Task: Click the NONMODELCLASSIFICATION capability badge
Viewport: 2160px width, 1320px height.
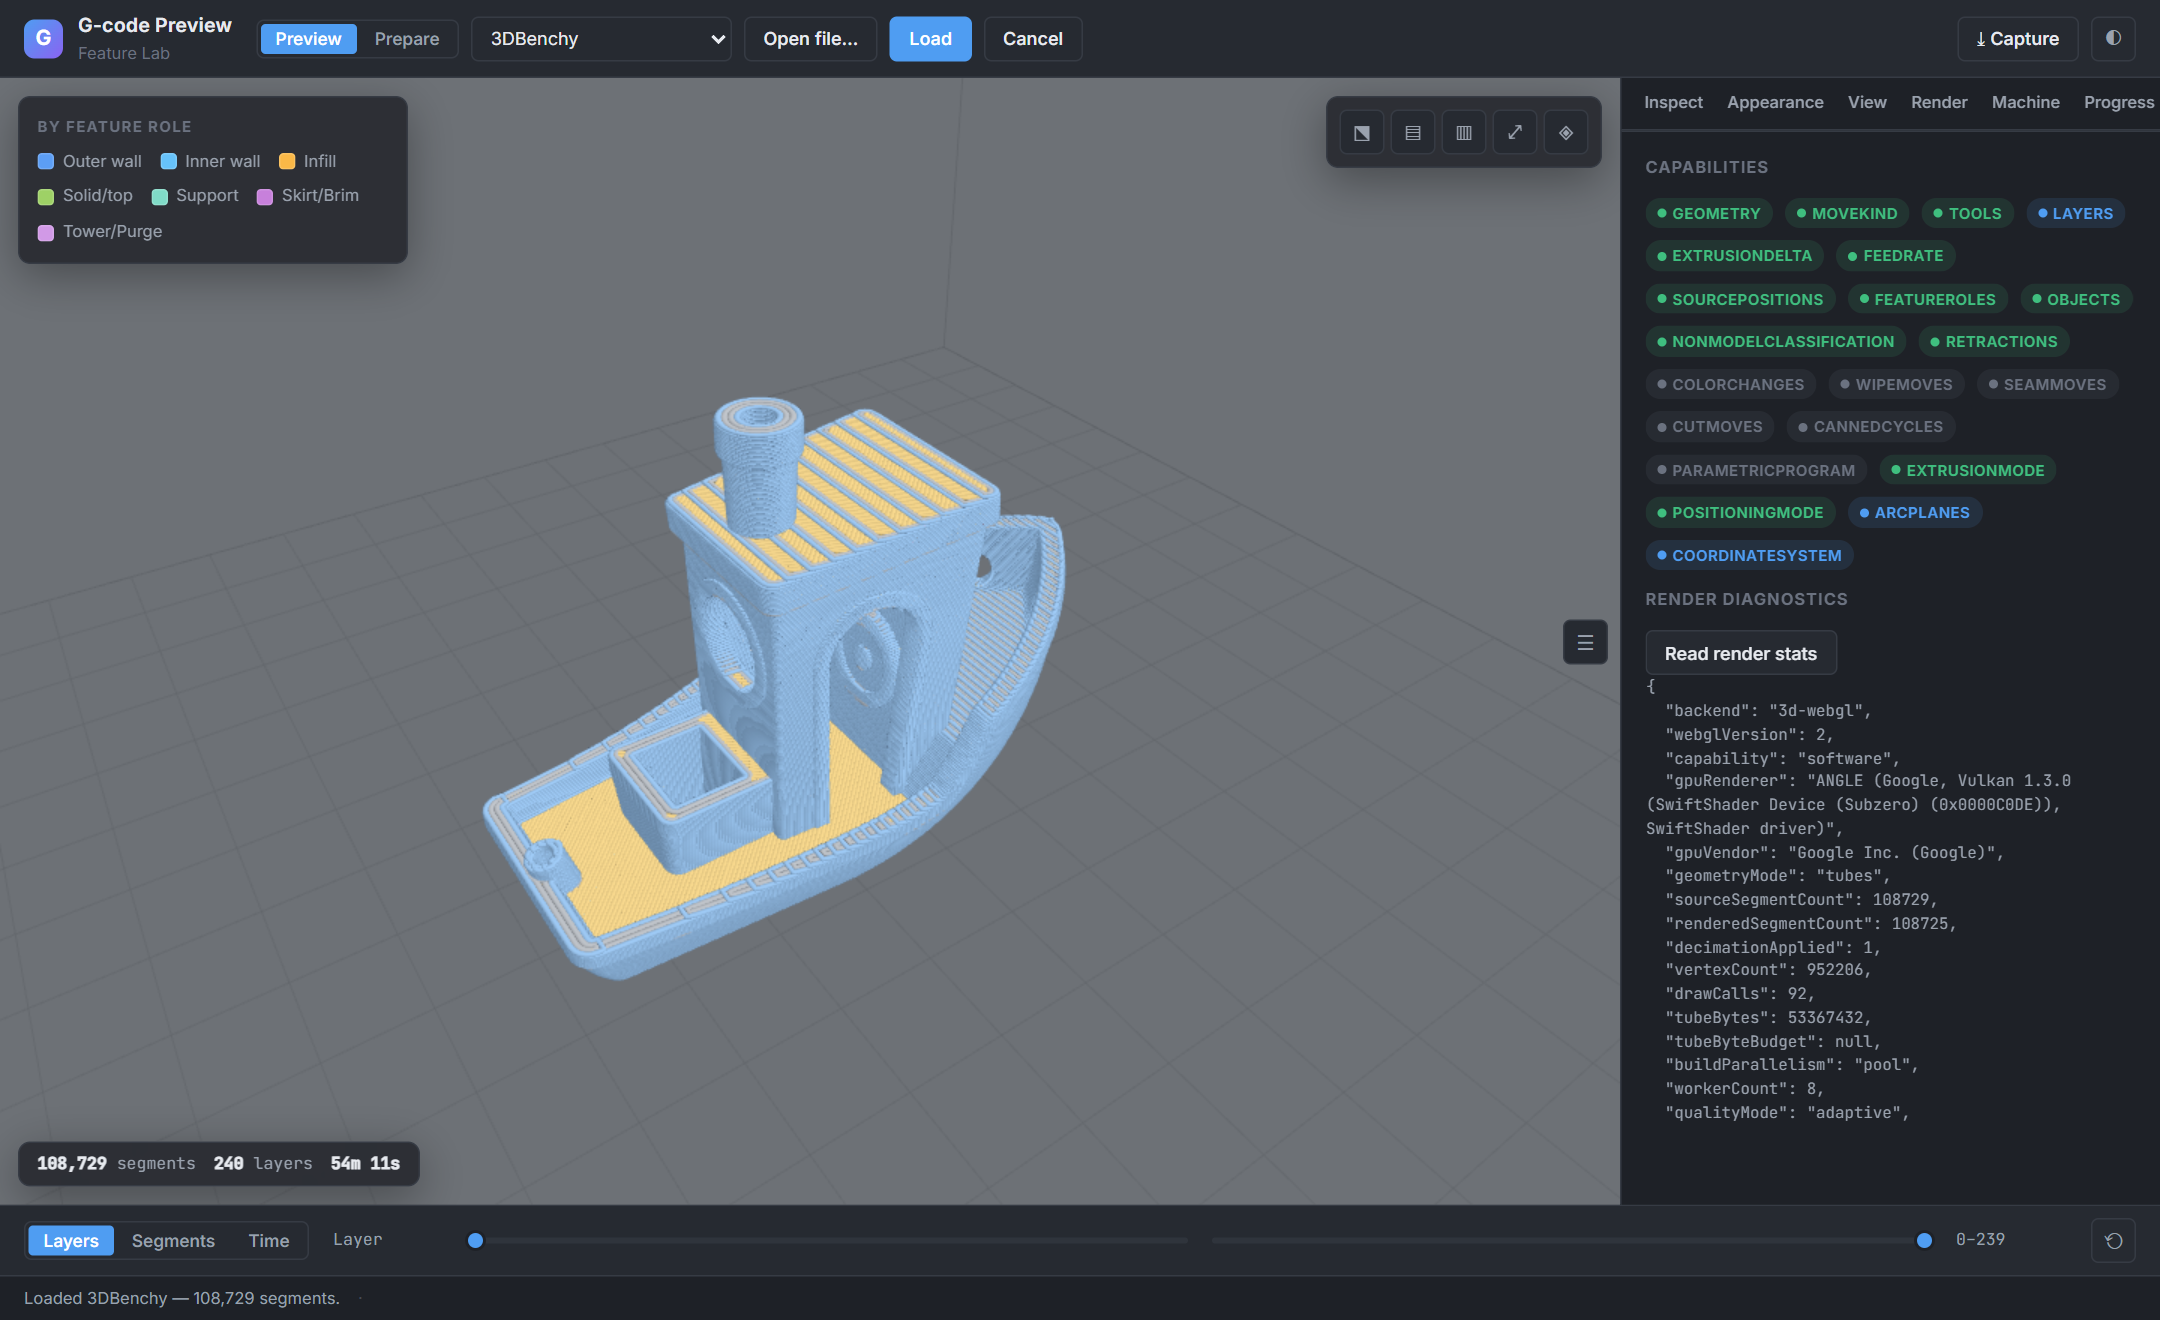Action: point(1775,341)
